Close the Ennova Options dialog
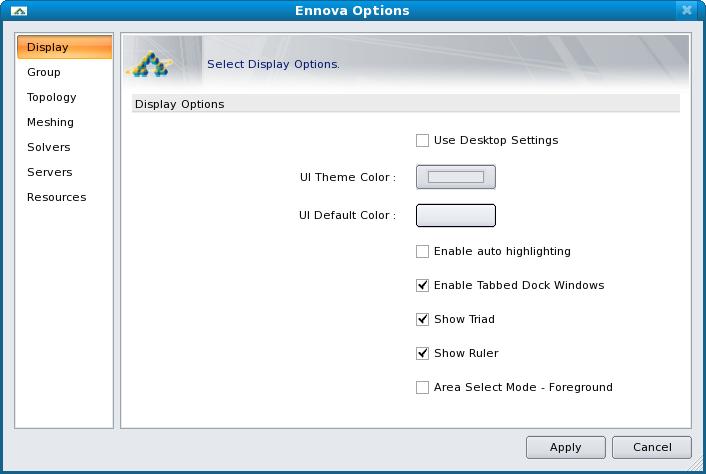The height and width of the screenshot is (474, 706). (685, 11)
